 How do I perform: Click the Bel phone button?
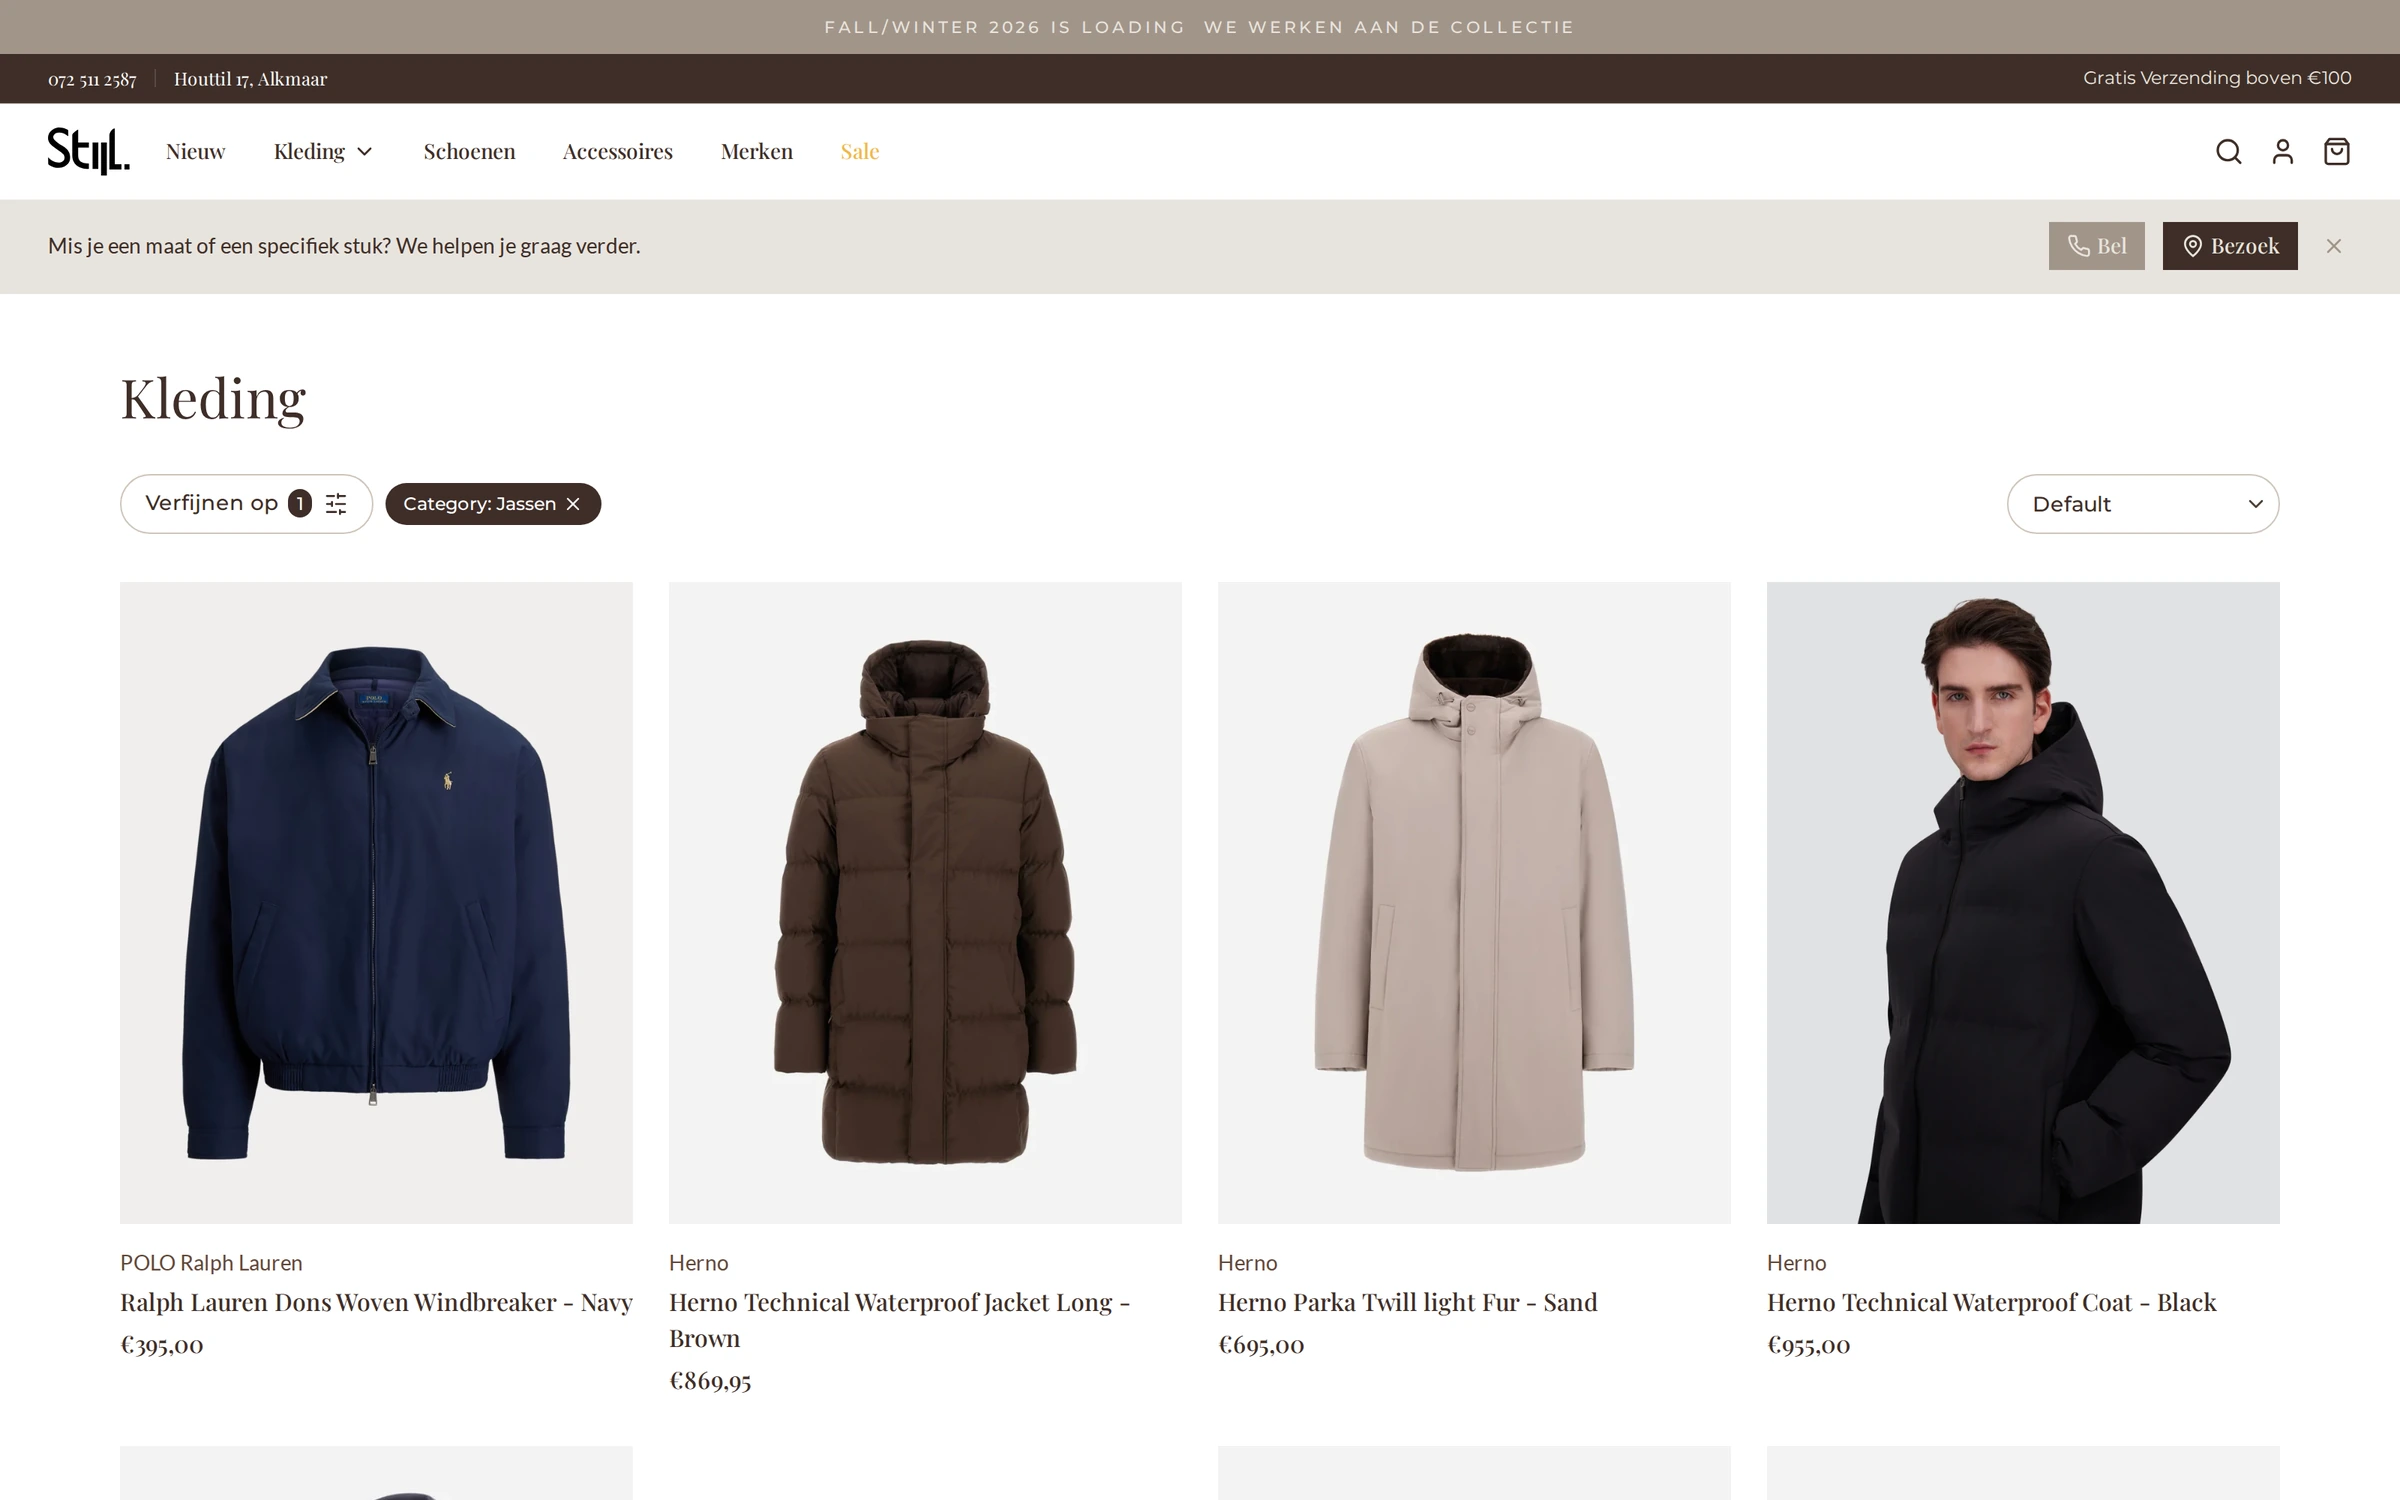(x=2096, y=246)
